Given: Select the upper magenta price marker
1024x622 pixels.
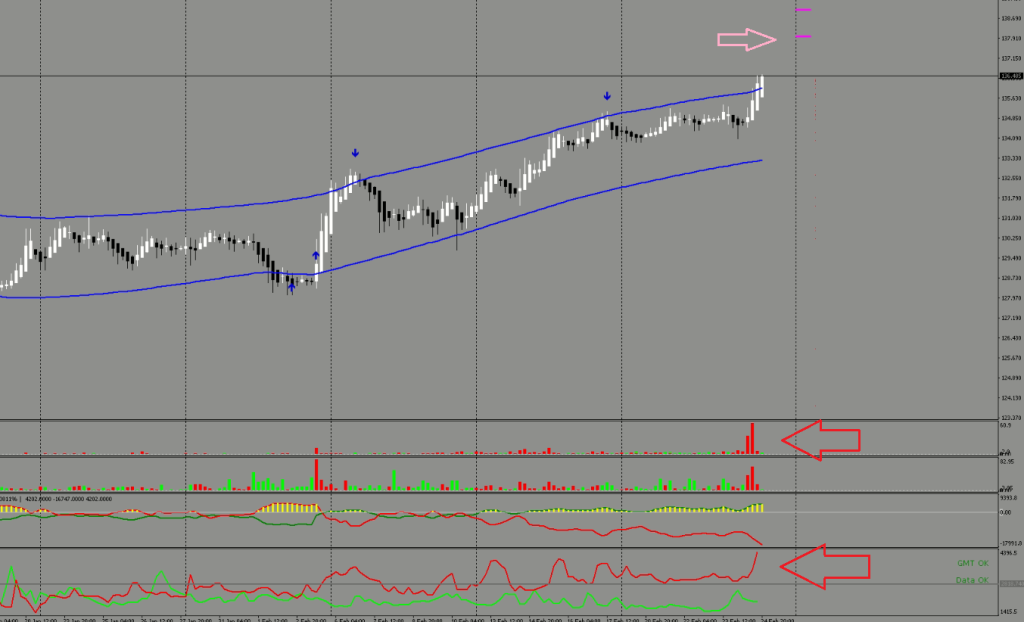Looking at the screenshot, I should (803, 10).
